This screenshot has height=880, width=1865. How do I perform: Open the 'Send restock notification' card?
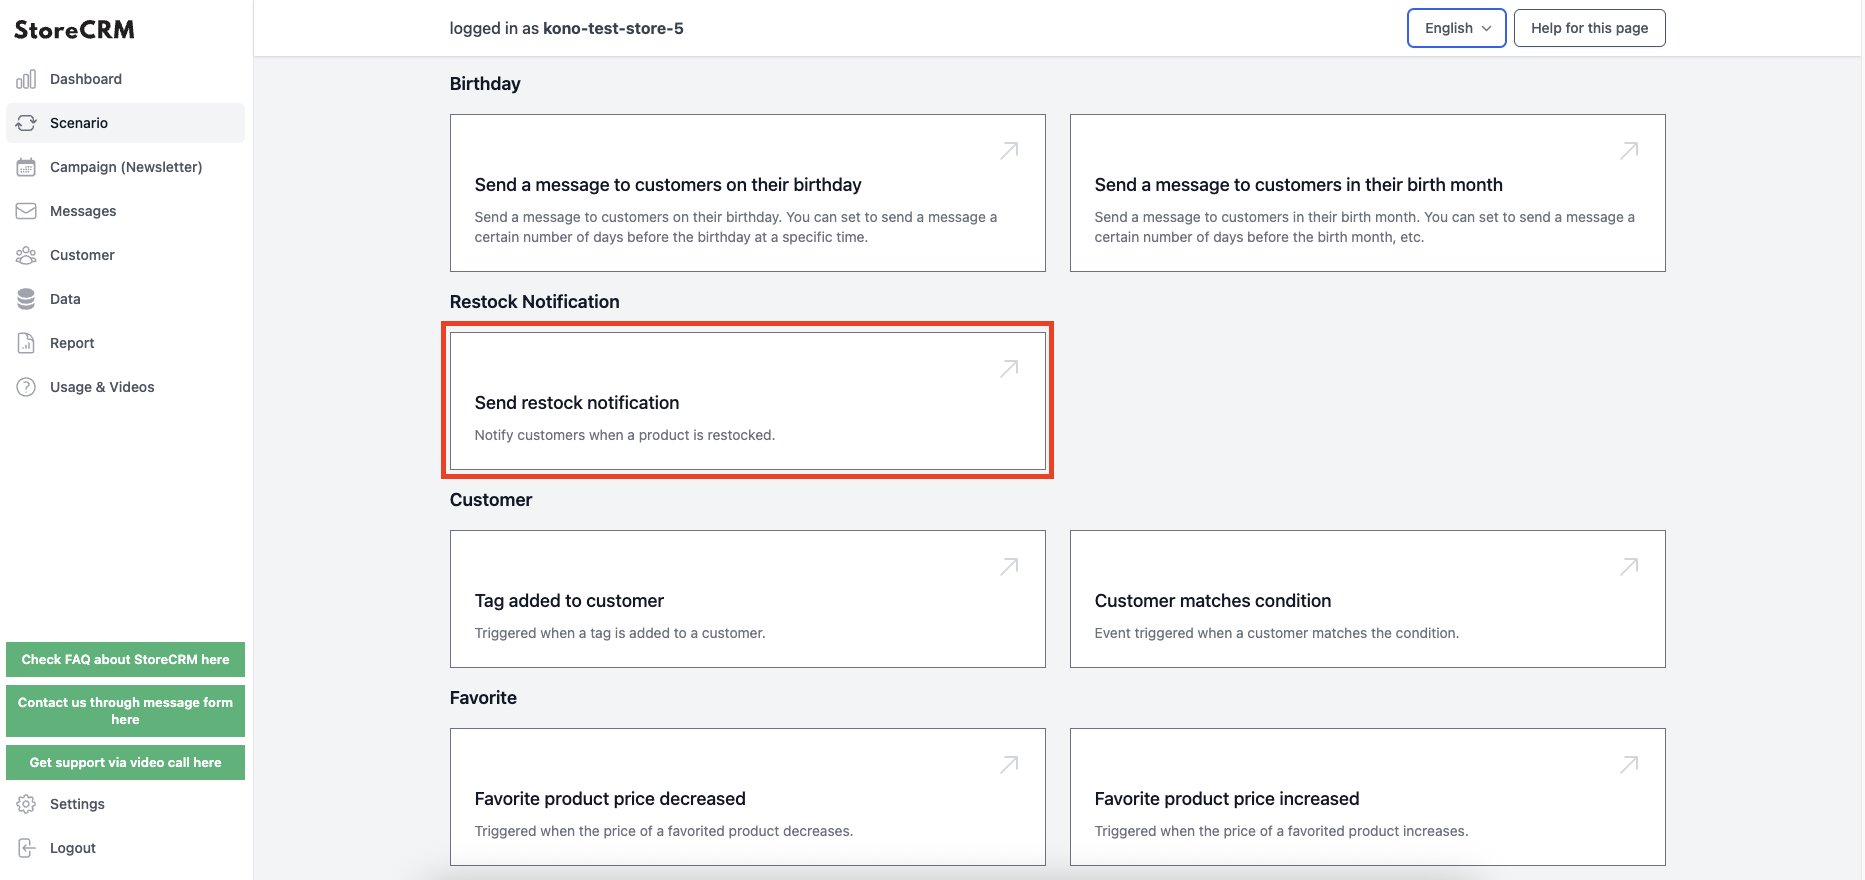[x=748, y=401]
